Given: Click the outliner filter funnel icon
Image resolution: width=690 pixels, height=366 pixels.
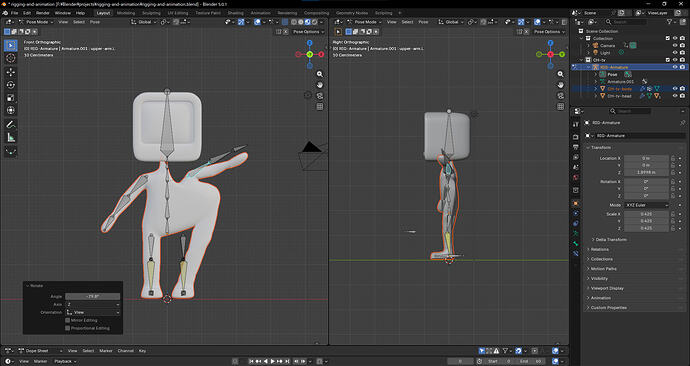Looking at the screenshot, I should click(669, 22).
